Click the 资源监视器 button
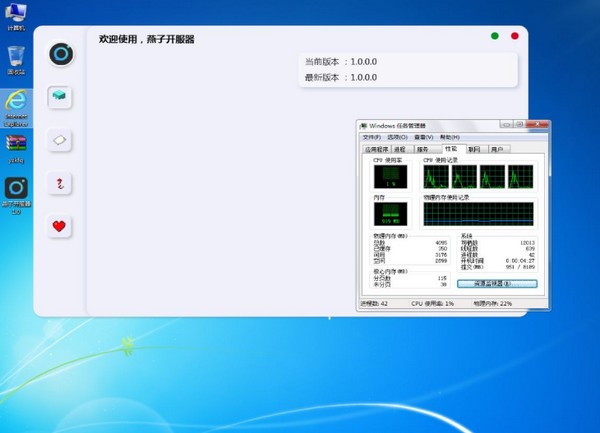 (504, 284)
